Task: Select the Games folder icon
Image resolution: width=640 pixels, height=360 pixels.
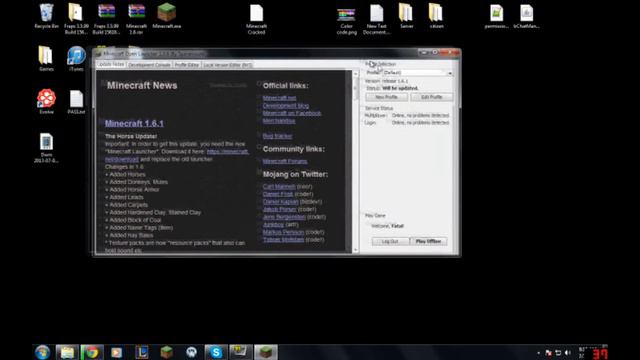Action: (x=46, y=59)
